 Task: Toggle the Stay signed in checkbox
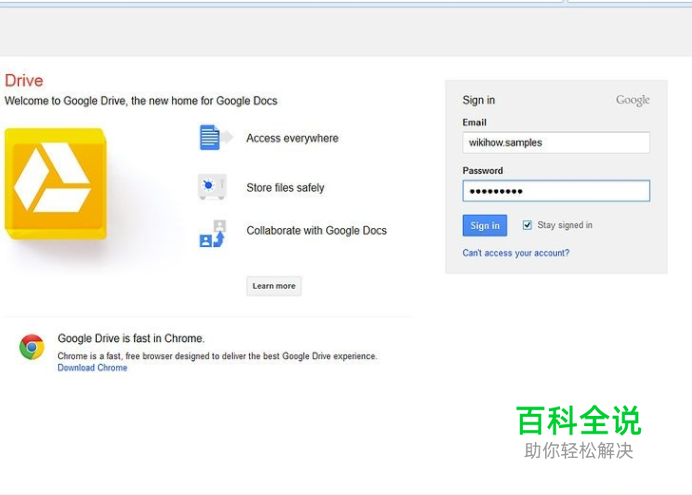(527, 225)
